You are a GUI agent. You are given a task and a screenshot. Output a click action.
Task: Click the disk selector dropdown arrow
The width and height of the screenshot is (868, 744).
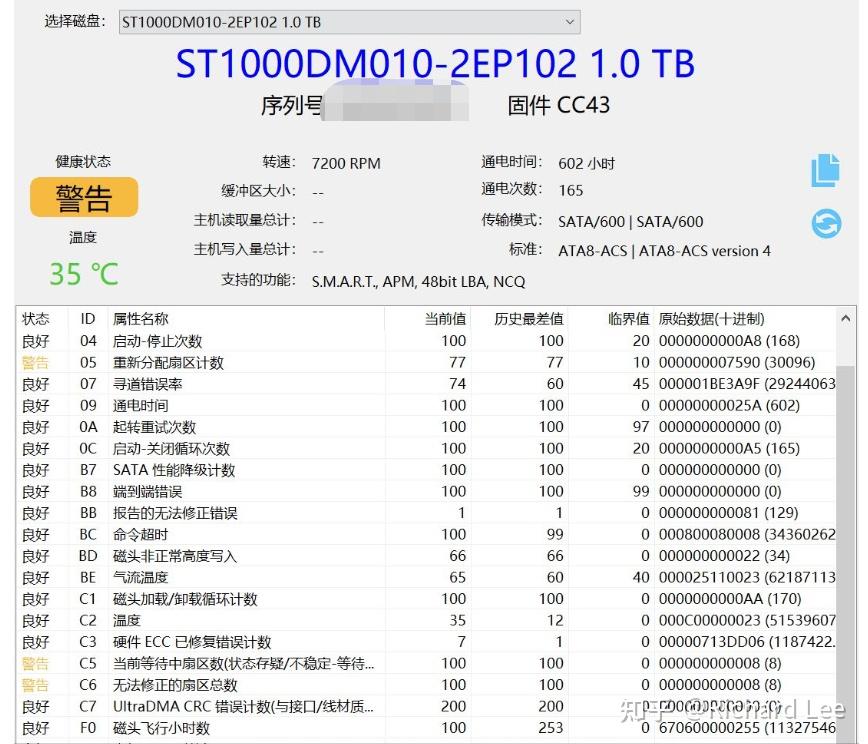click(570, 21)
